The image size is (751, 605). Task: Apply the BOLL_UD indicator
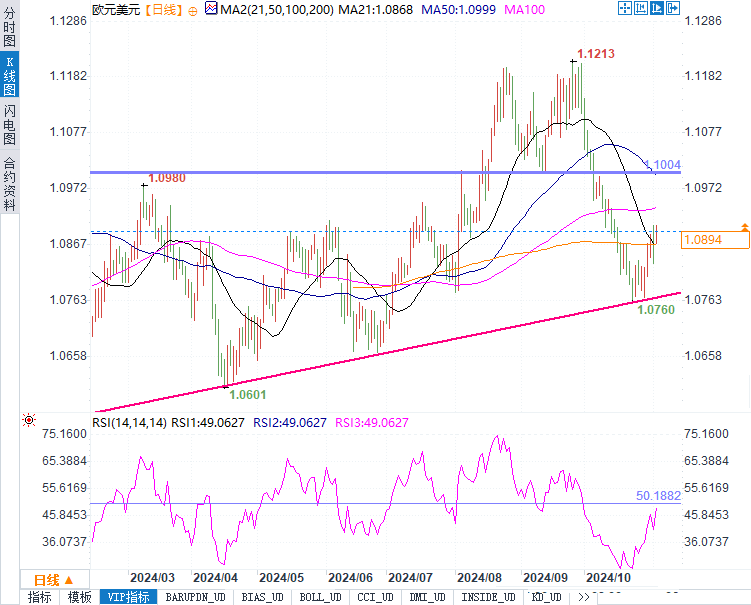[320, 597]
